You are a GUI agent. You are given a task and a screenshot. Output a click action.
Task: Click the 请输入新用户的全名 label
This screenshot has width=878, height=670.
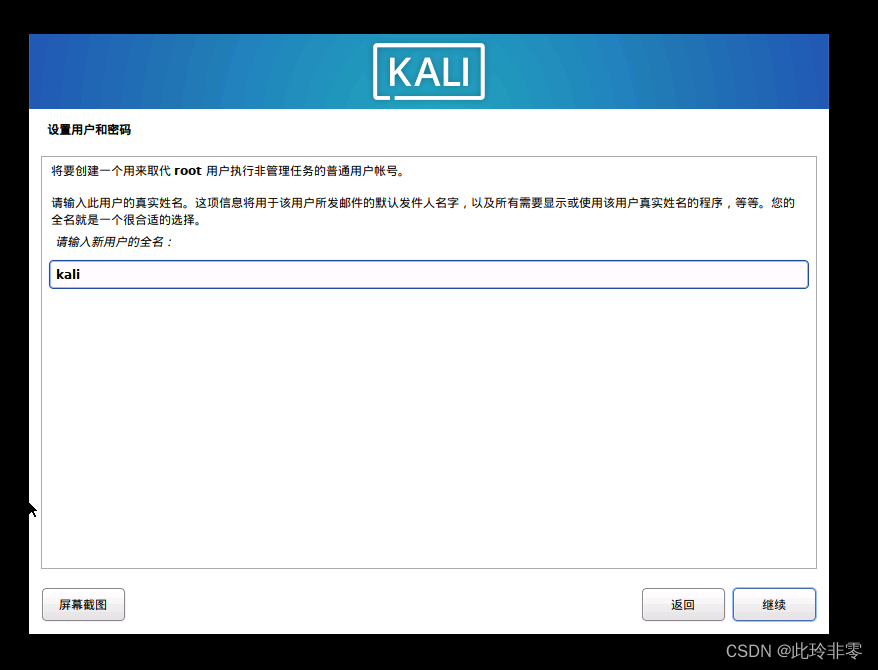(x=114, y=242)
